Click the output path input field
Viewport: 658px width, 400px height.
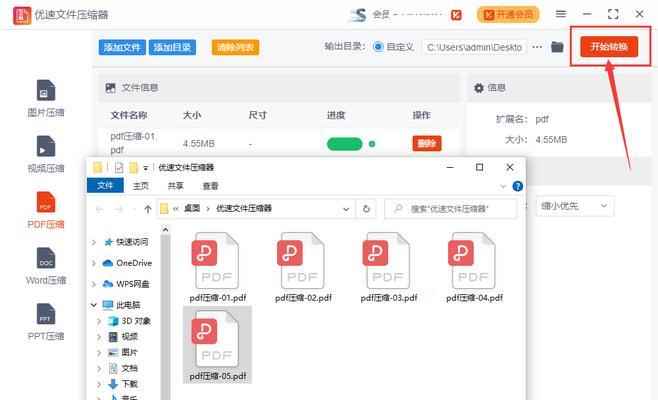[474, 47]
